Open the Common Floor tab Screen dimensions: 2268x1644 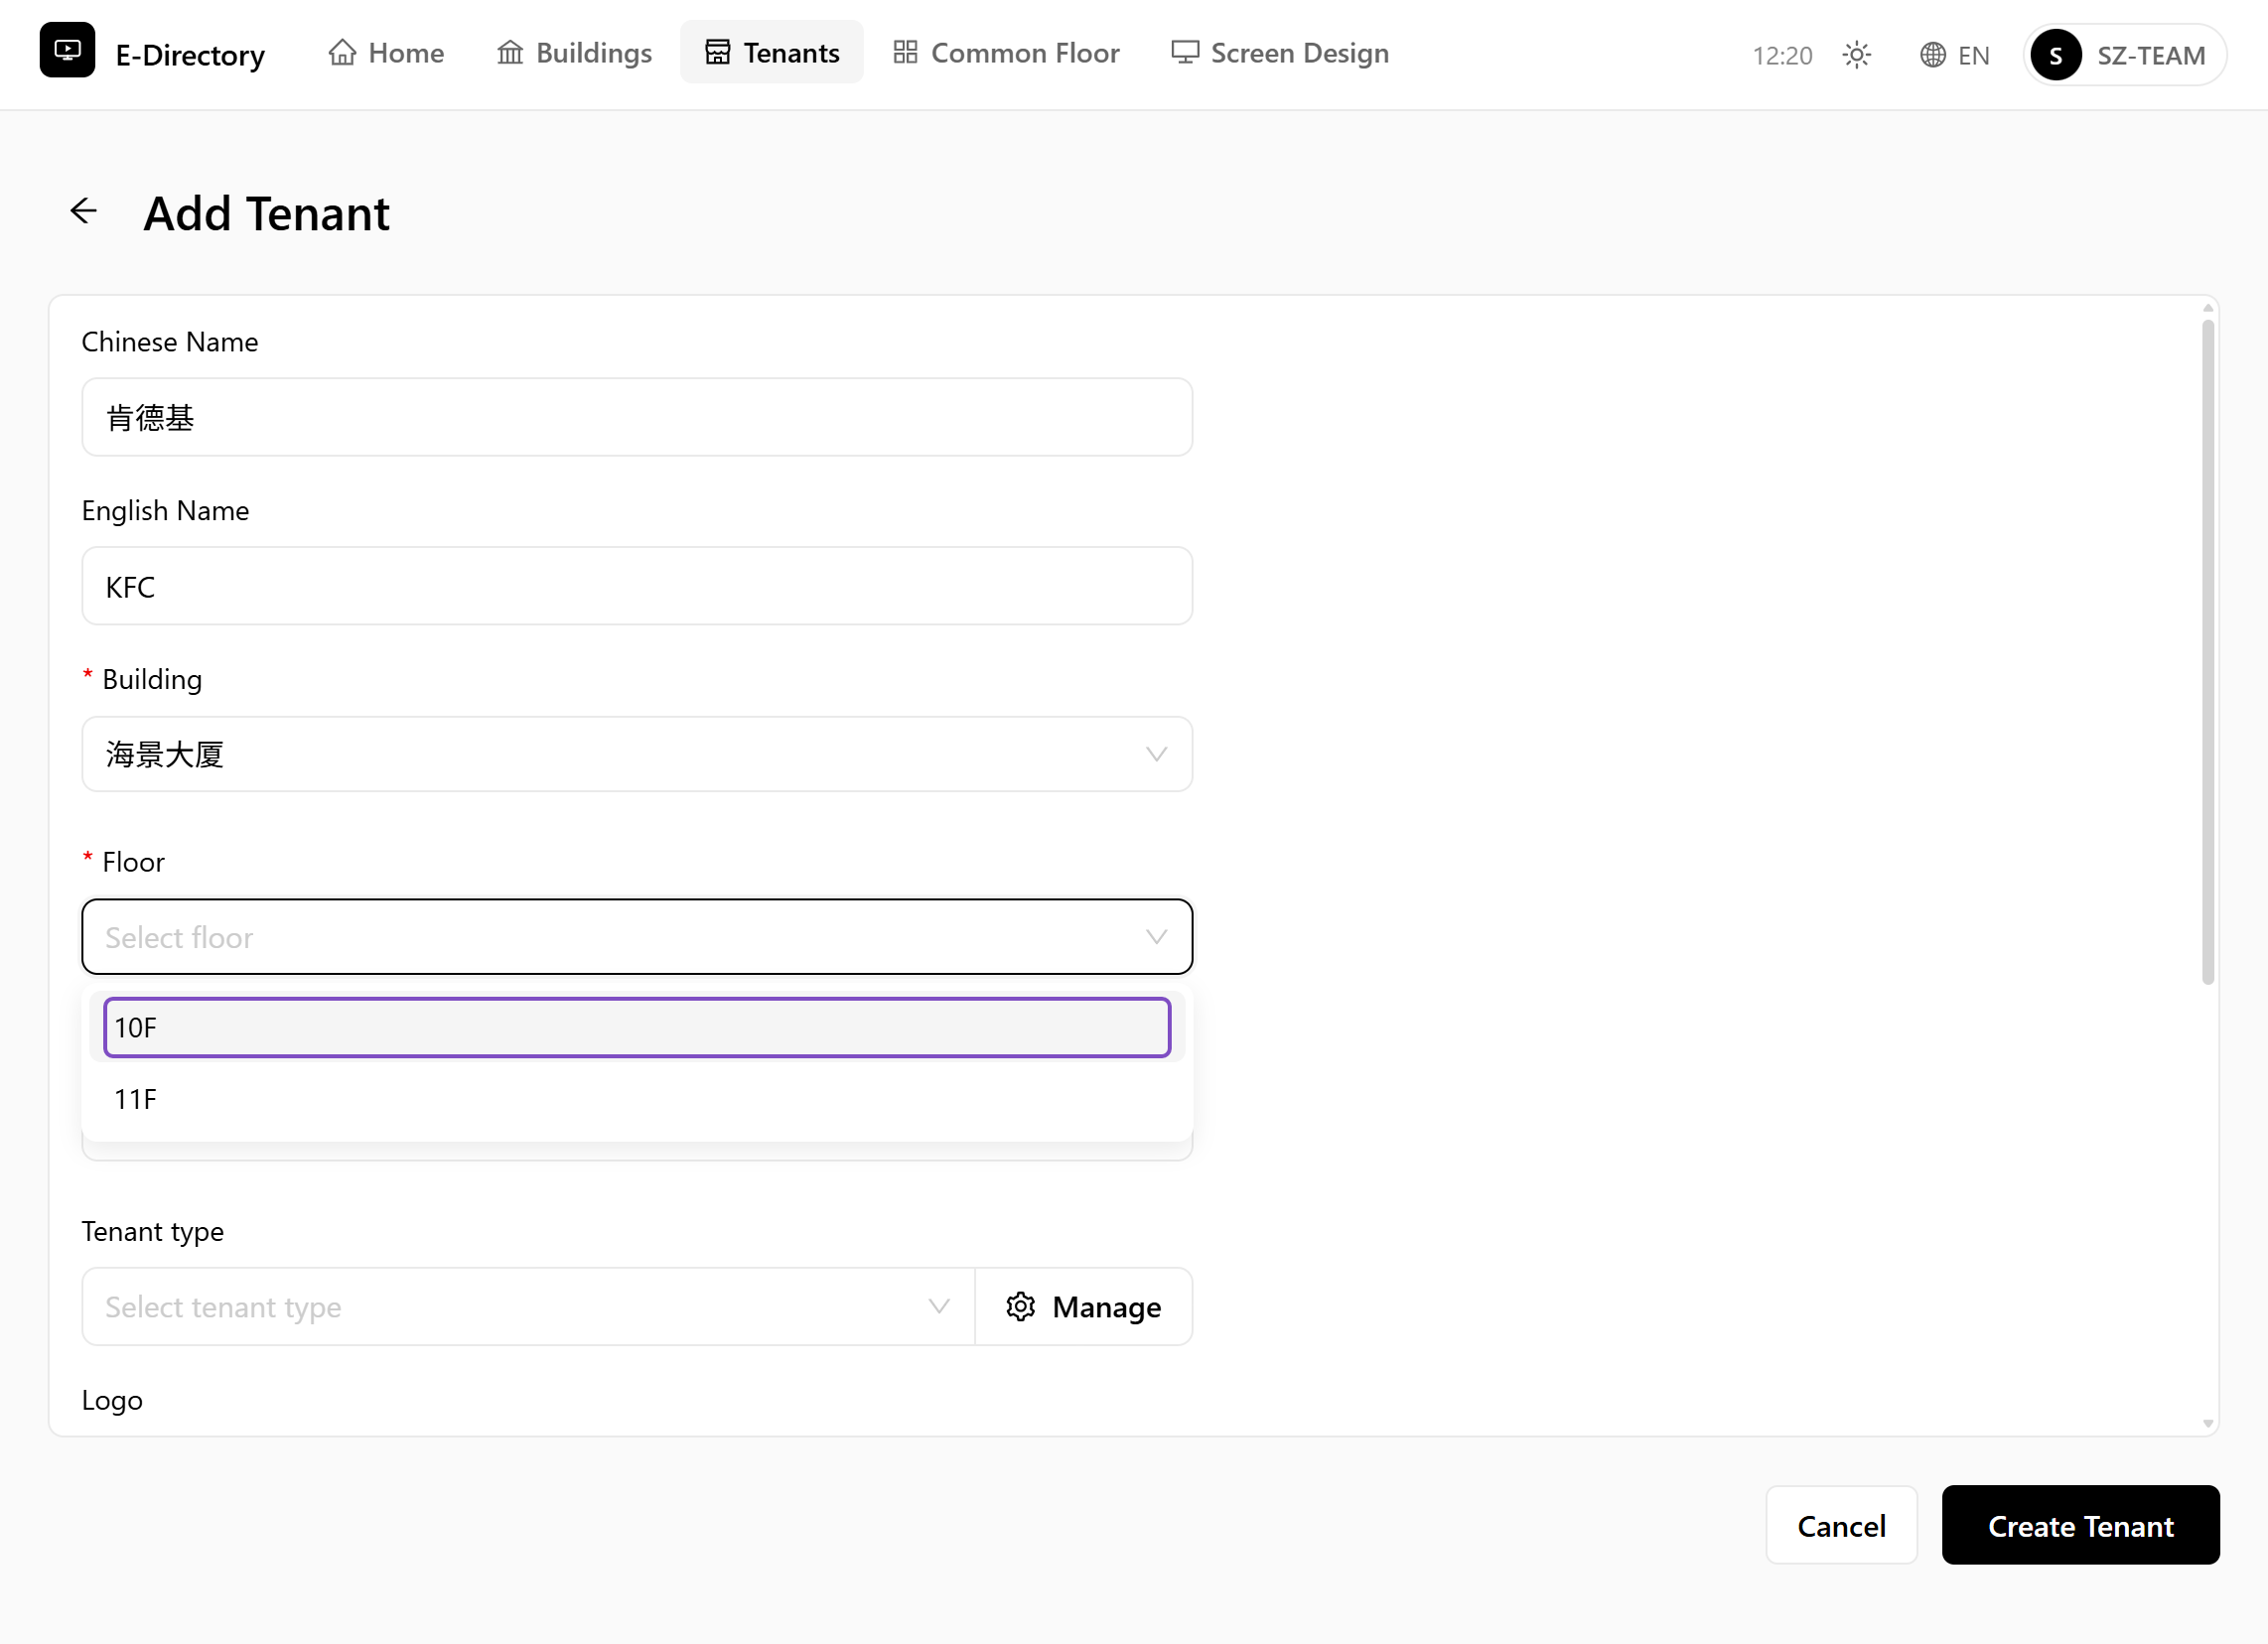1006,52
